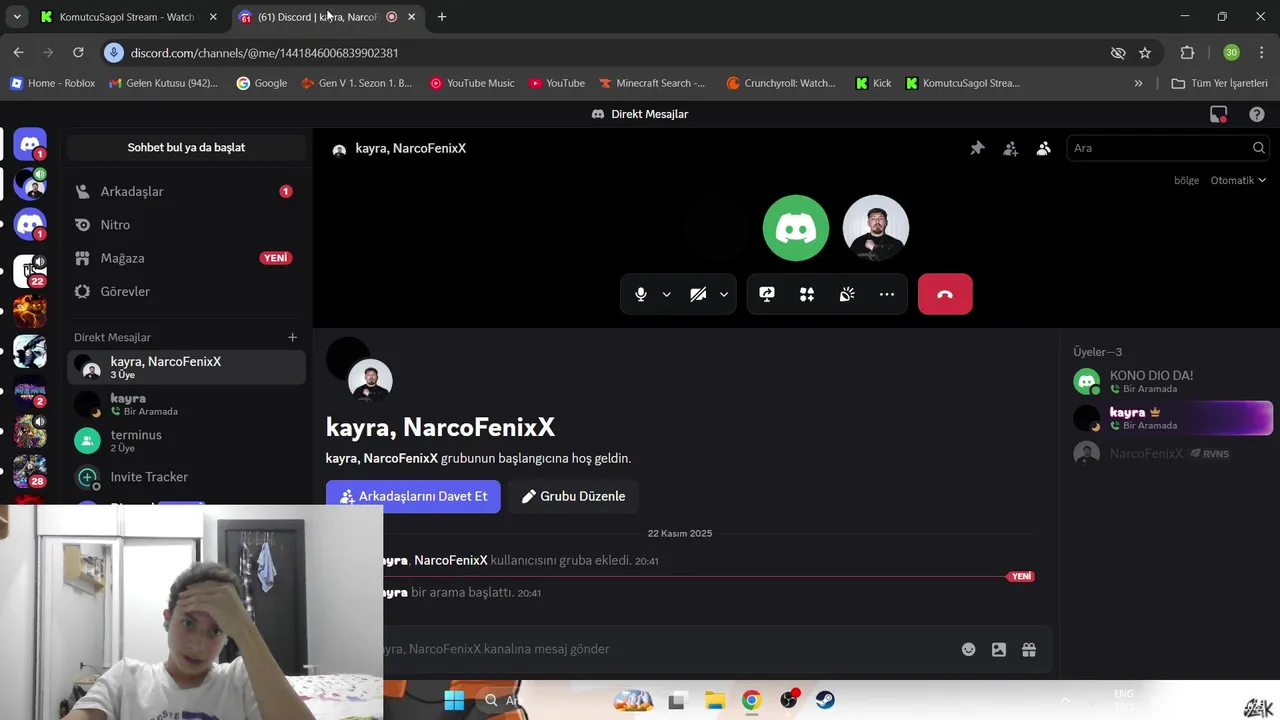Expand hidden bookmarks chevron
The height and width of the screenshot is (720, 1280).
1138,83
